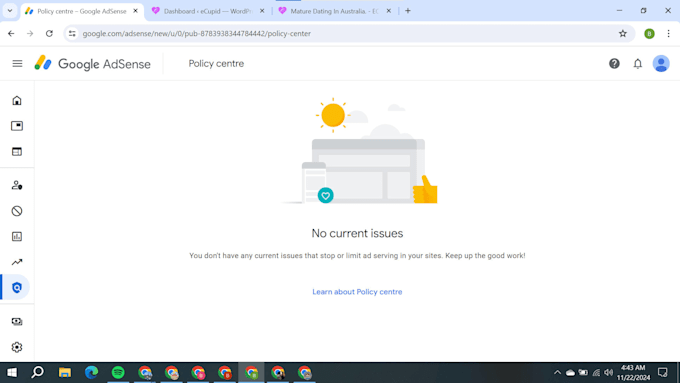Open Microsoft Edge from the taskbar
This screenshot has height=383, width=680.
pyautogui.click(x=91, y=373)
